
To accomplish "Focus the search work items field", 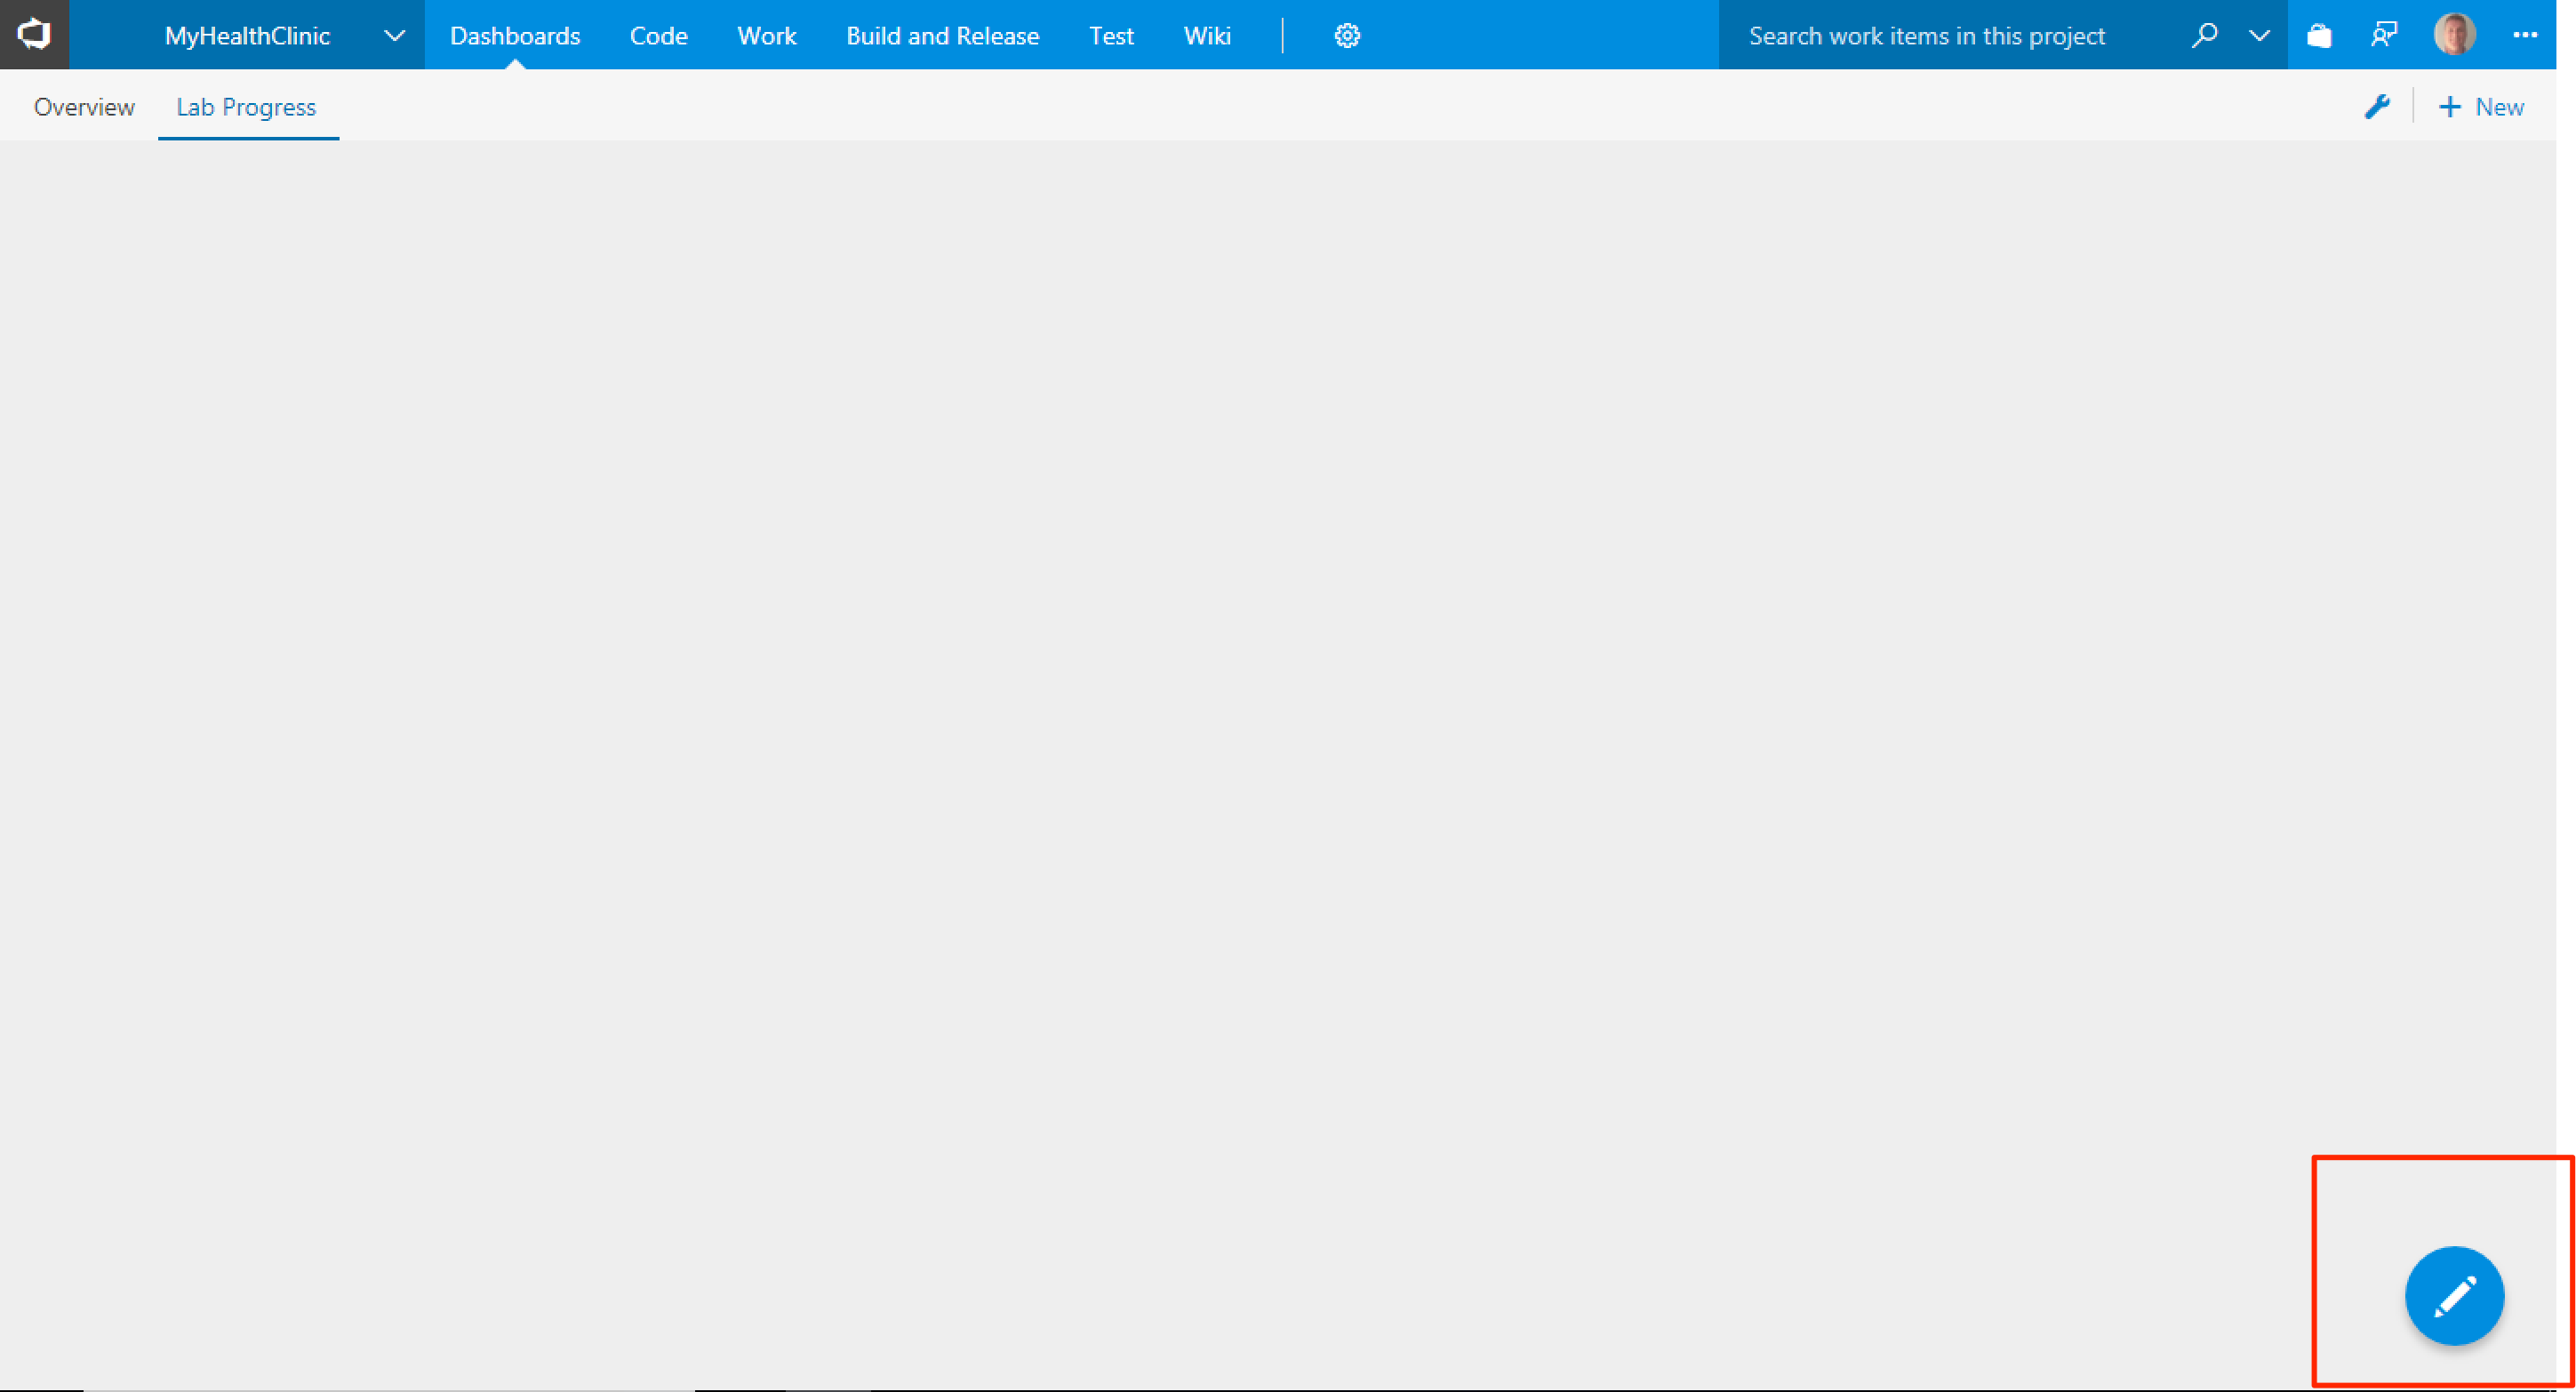I will tap(1927, 36).
